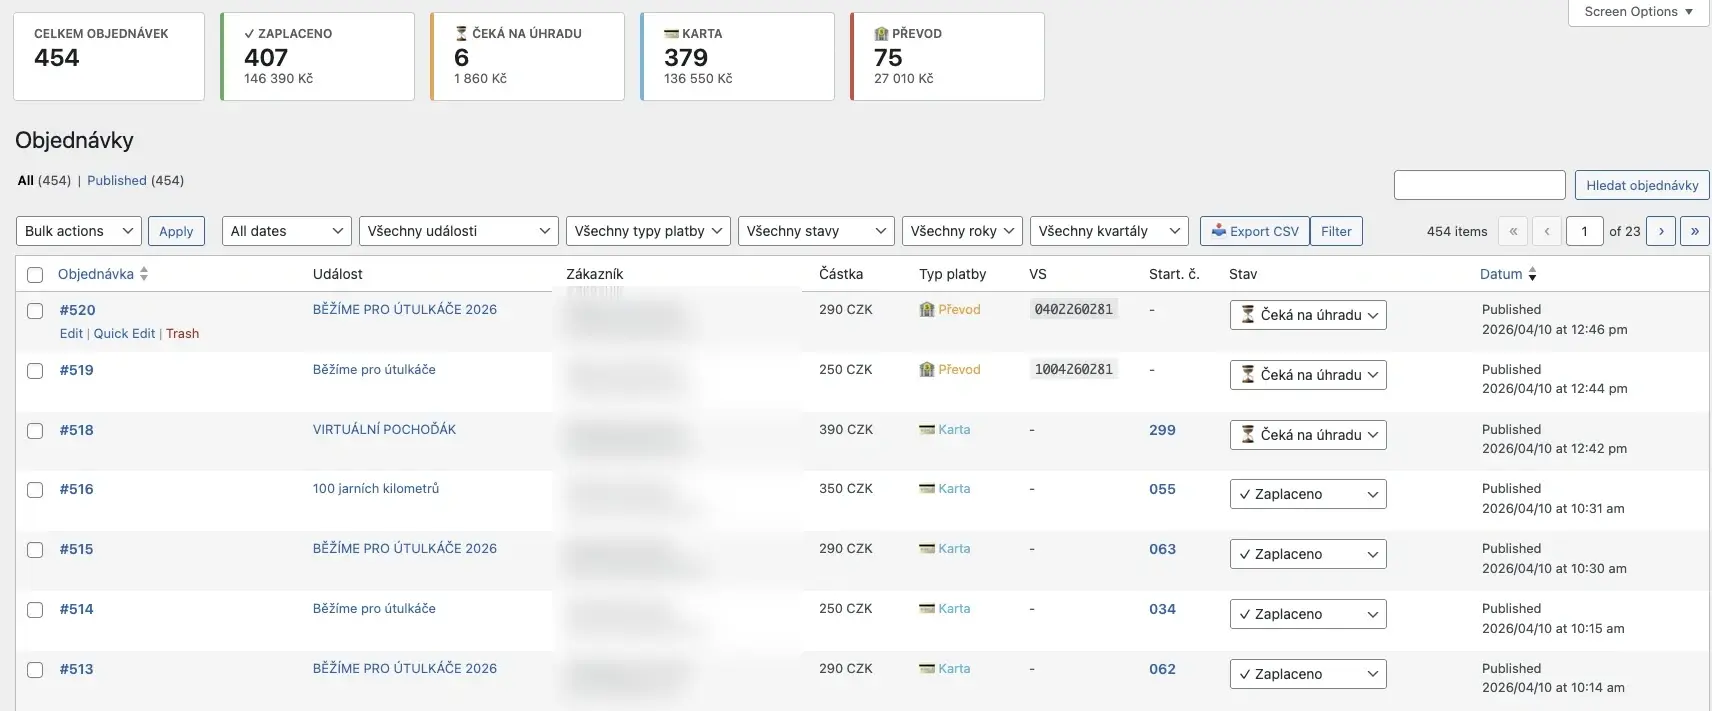Open the Všechny kvartály dropdown

pyautogui.click(x=1109, y=231)
